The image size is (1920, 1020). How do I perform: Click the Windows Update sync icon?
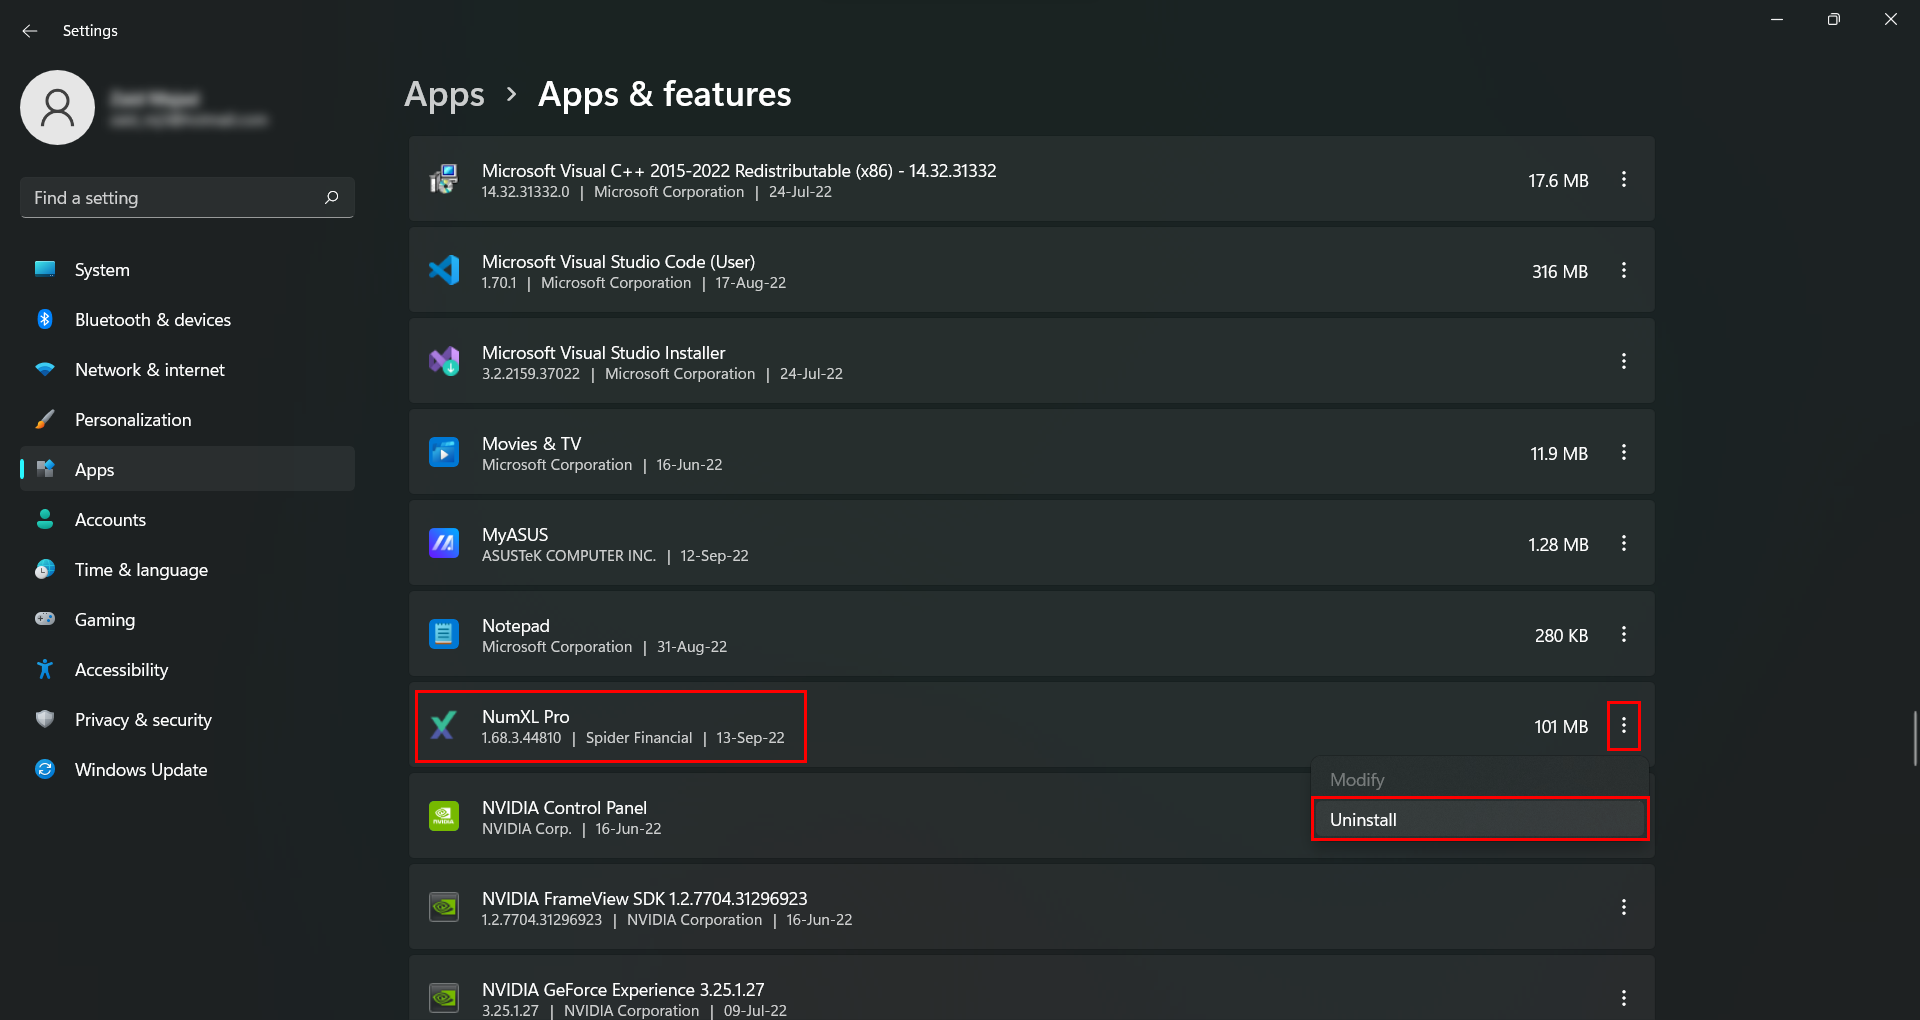(45, 769)
